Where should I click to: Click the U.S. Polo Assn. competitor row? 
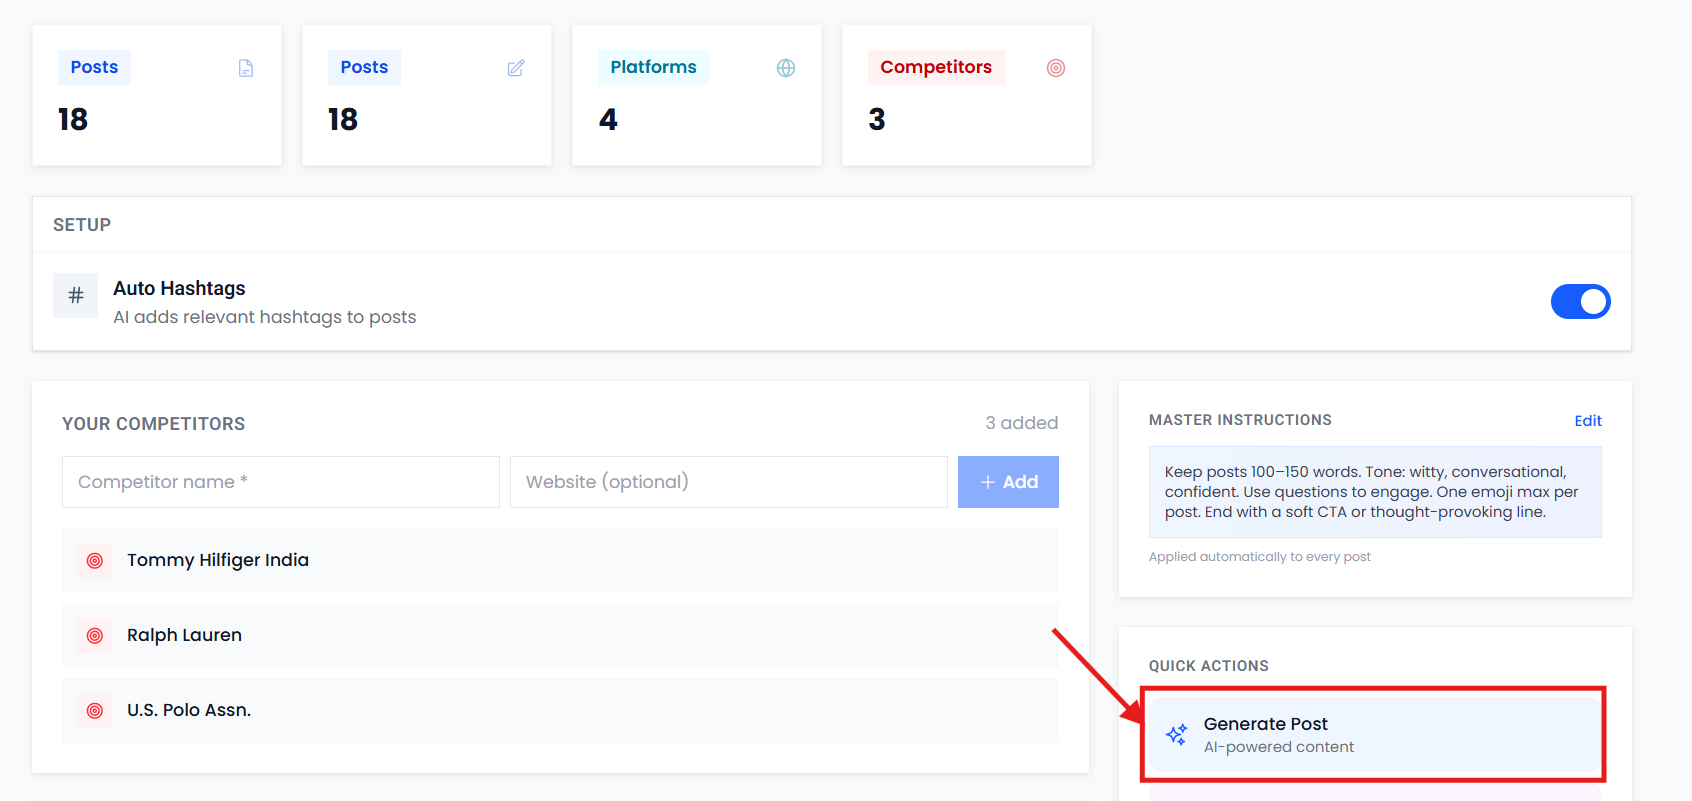[x=560, y=711]
